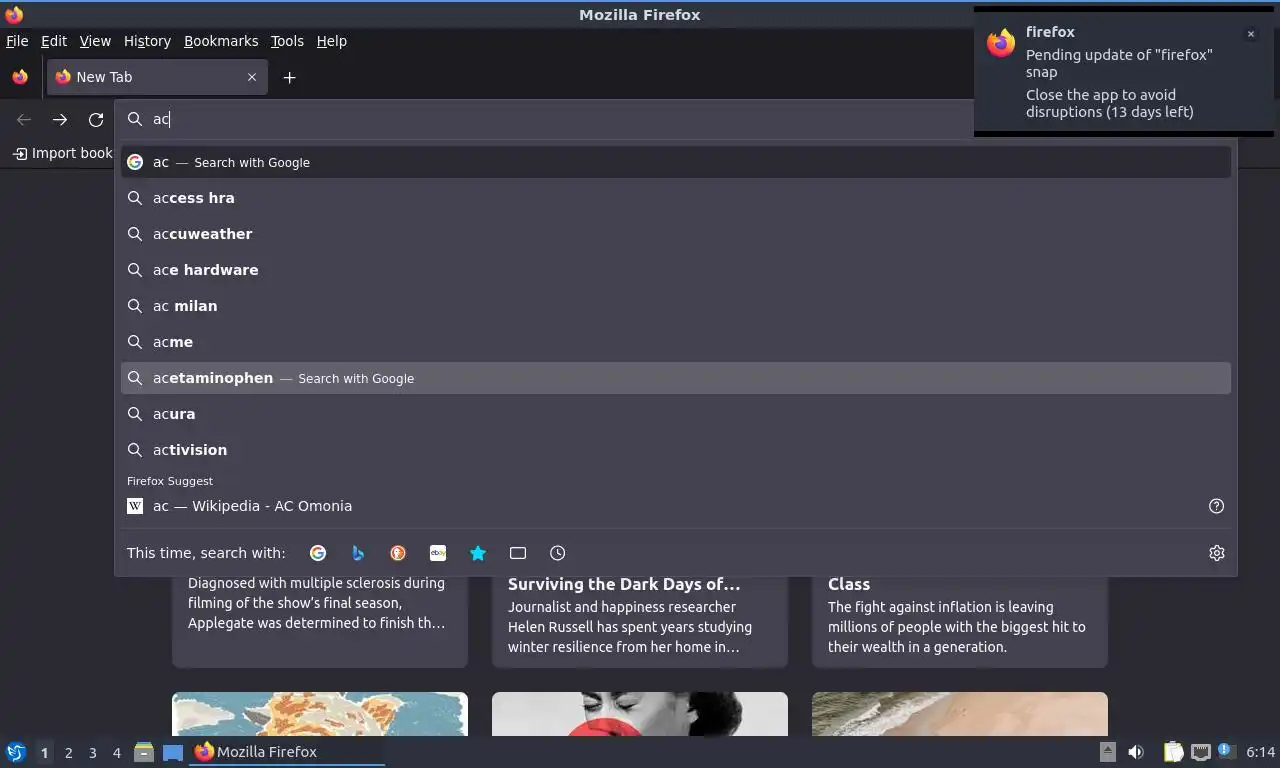Open the story card titled "Class"

point(960,622)
